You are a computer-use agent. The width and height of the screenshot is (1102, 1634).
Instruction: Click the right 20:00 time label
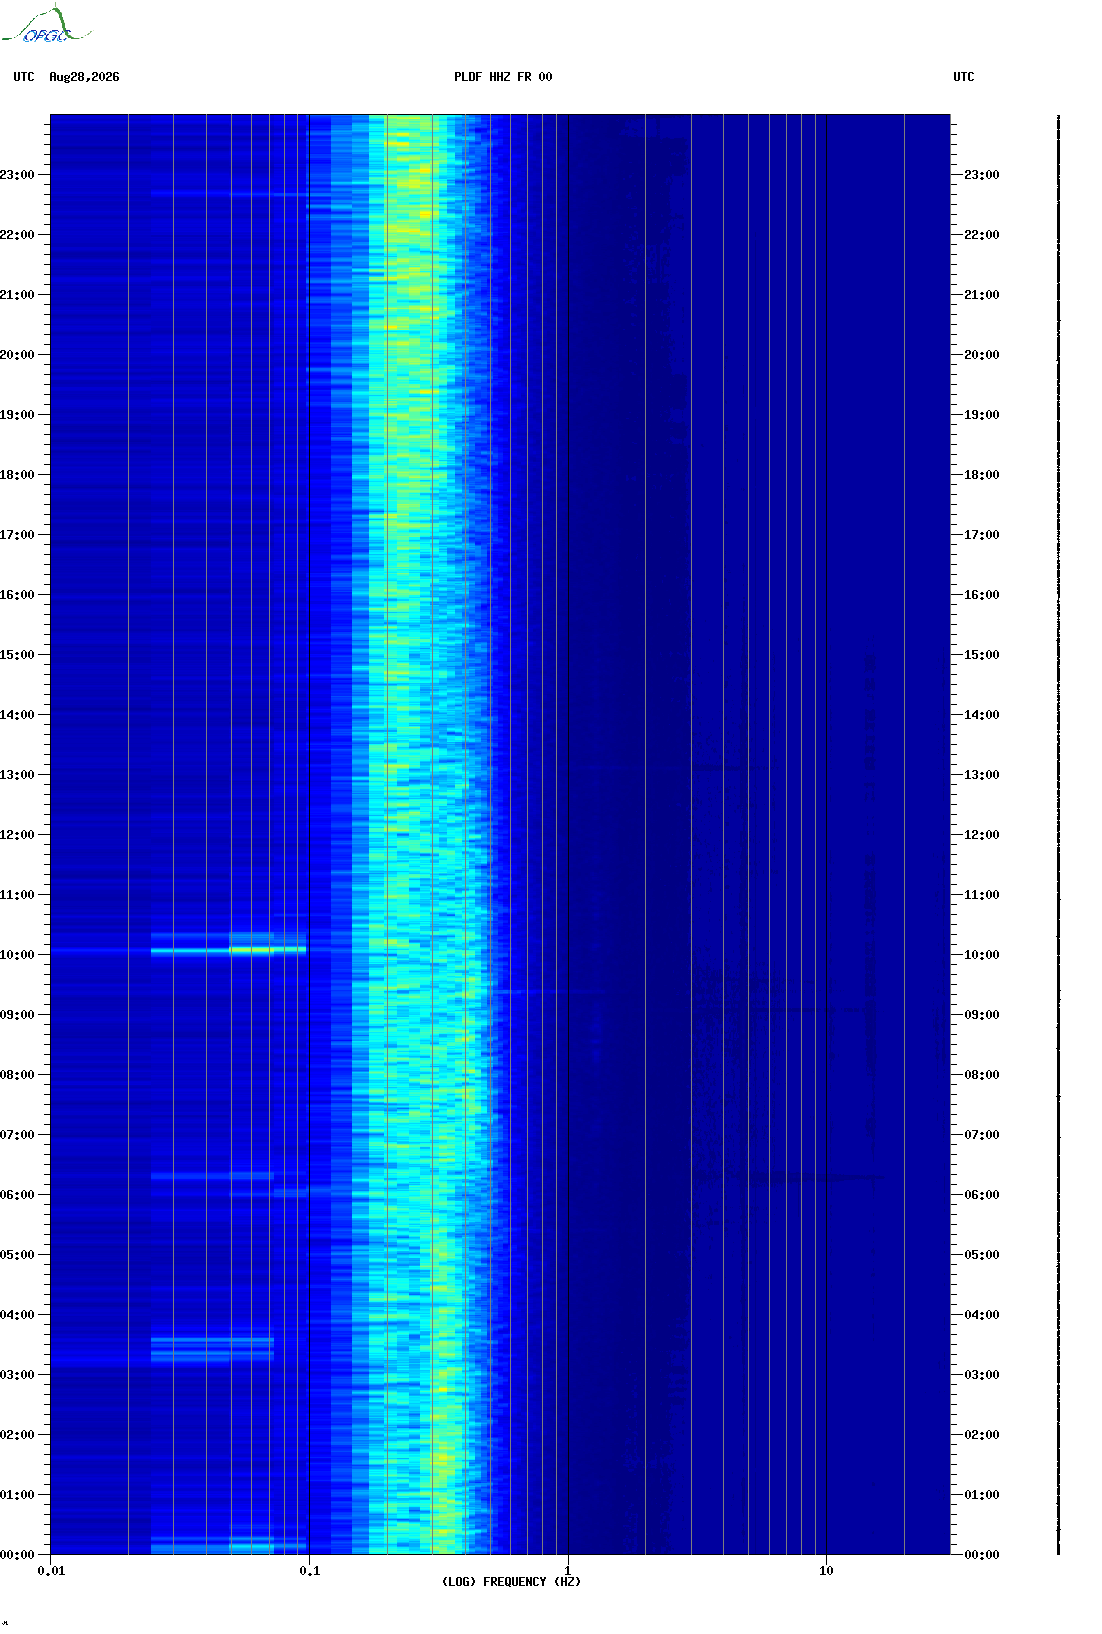pos(981,355)
